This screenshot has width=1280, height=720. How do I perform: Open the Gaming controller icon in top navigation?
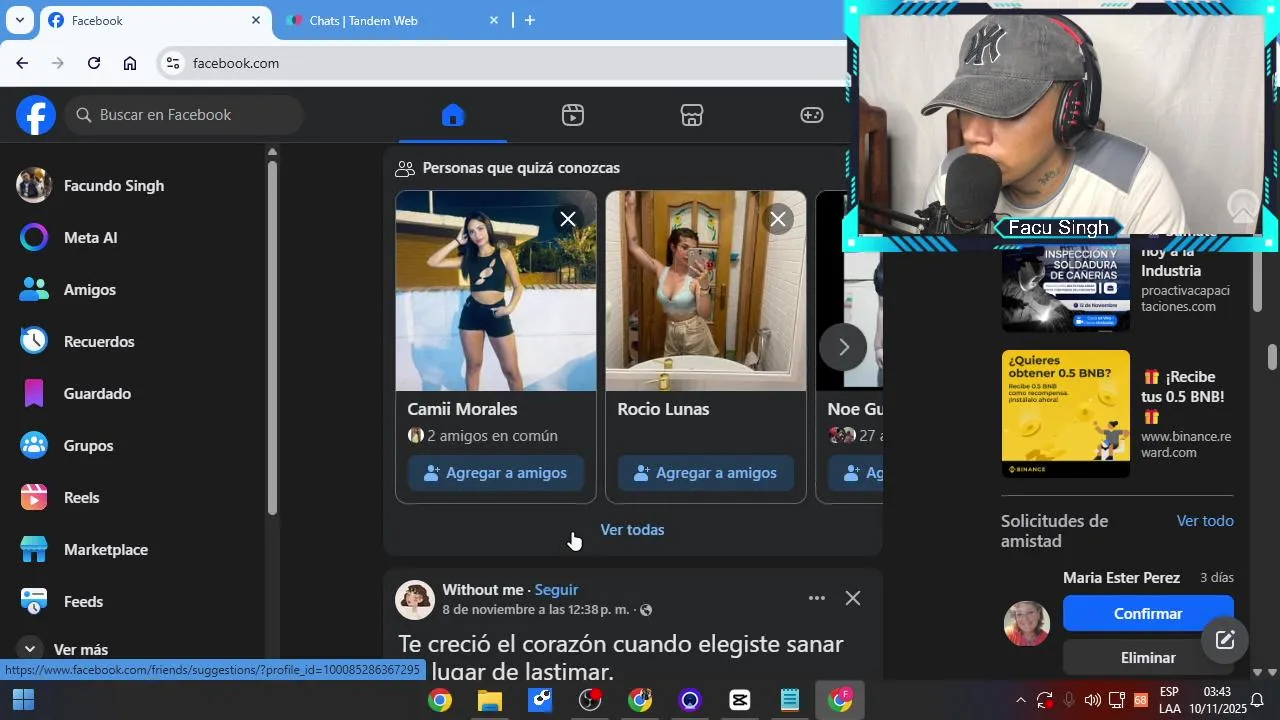click(x=812, y=115)
